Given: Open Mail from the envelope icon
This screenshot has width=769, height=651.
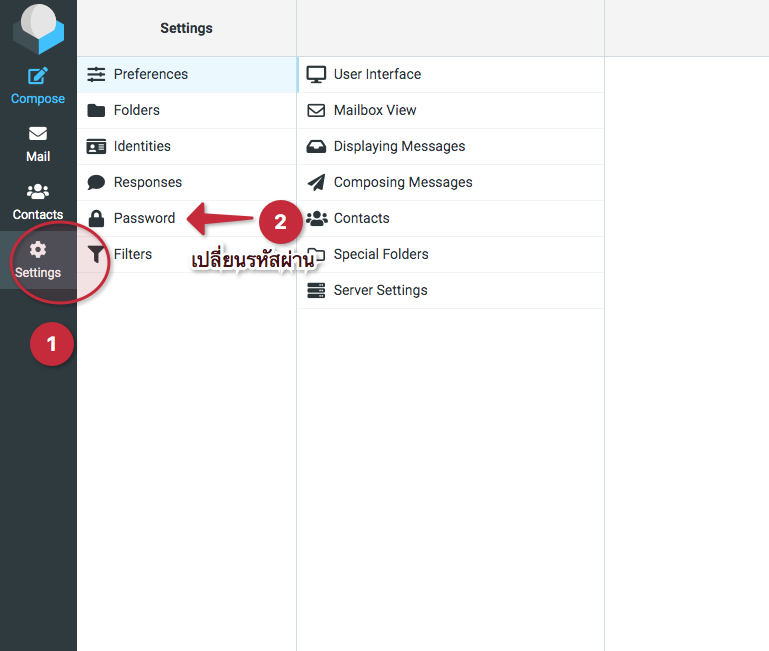Looking at the screenshot, I should (x=38, y=134).
